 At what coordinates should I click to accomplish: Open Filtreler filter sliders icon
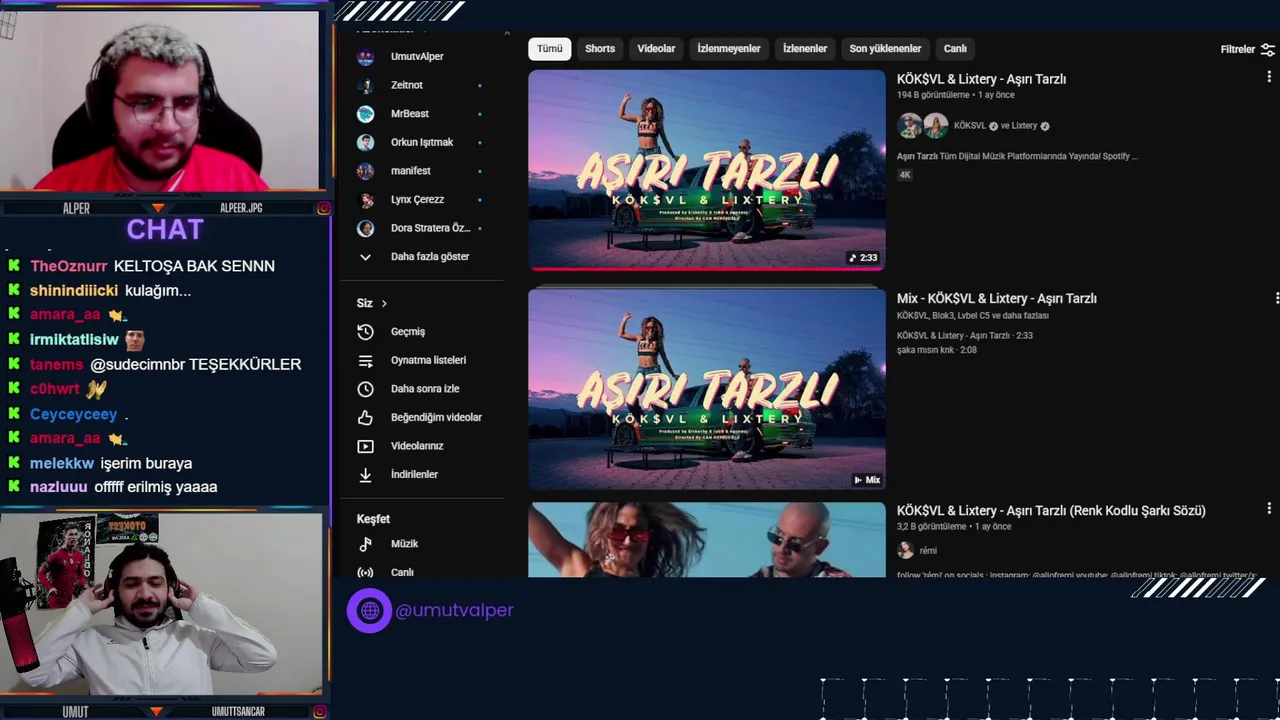click(x=1268, y=49)
